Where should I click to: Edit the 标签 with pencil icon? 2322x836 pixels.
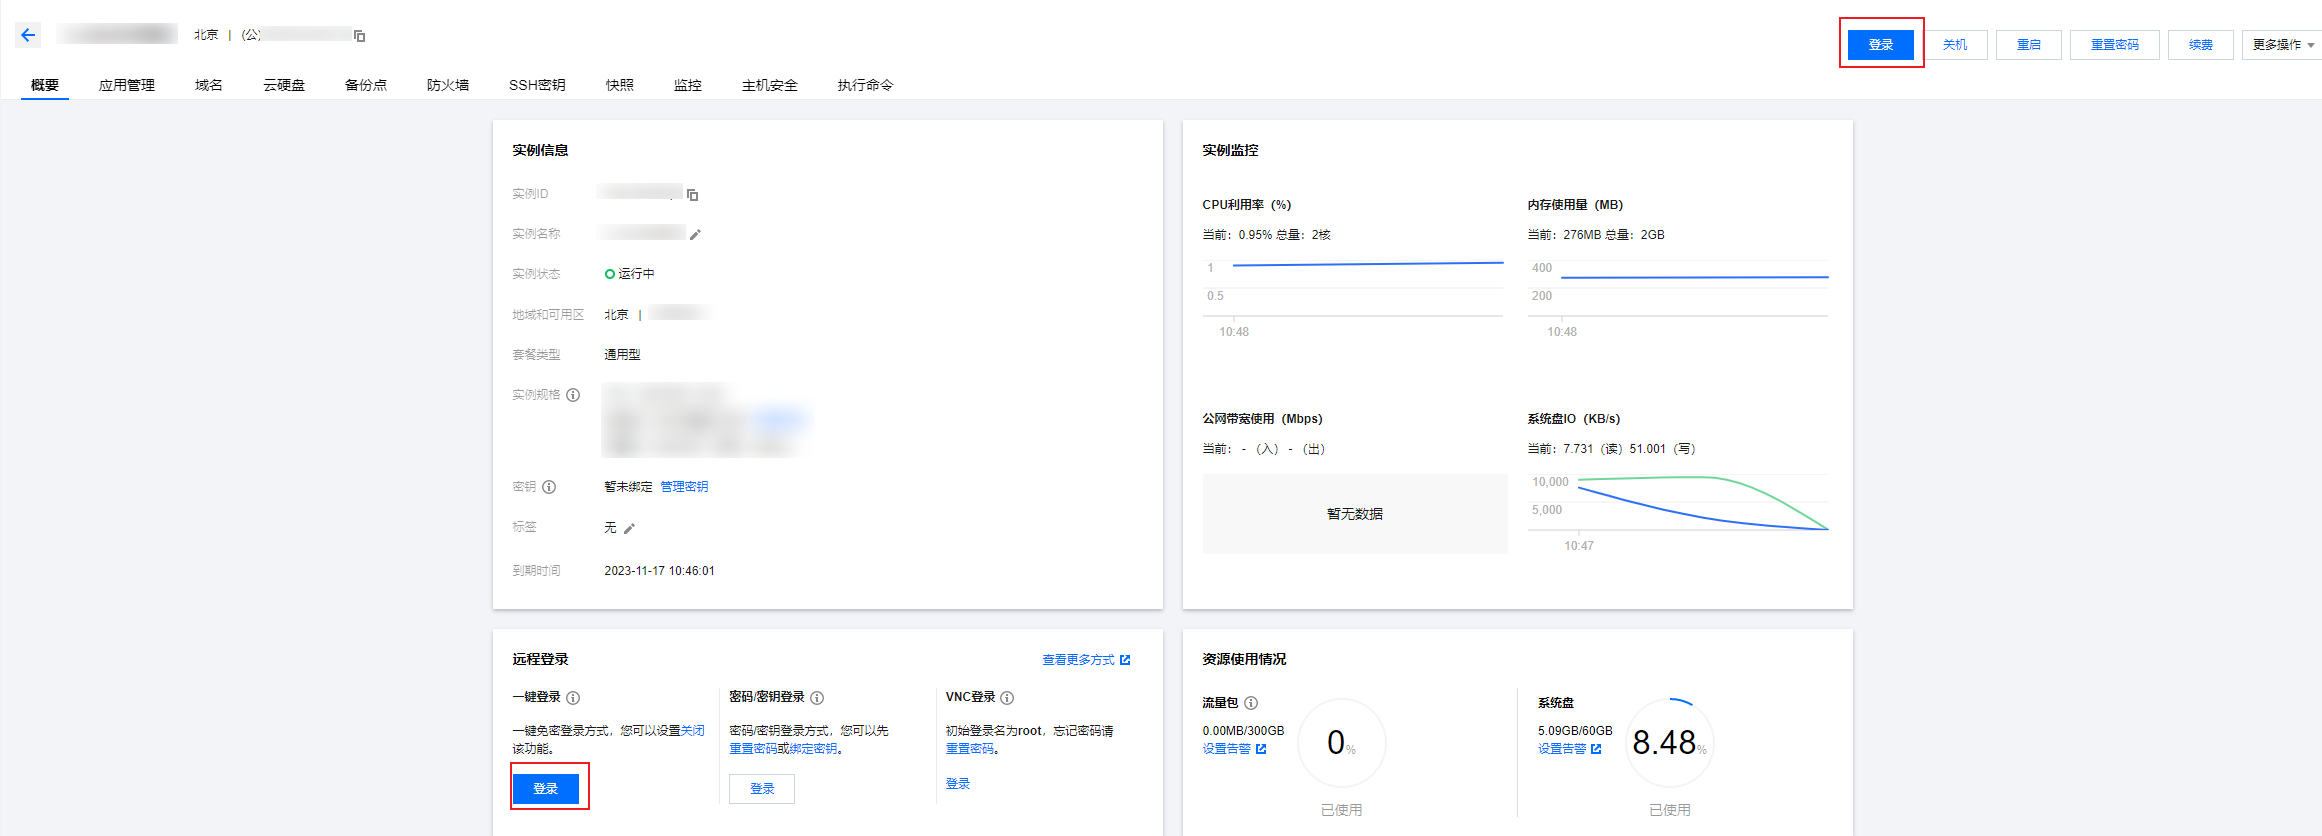(629, 528)
